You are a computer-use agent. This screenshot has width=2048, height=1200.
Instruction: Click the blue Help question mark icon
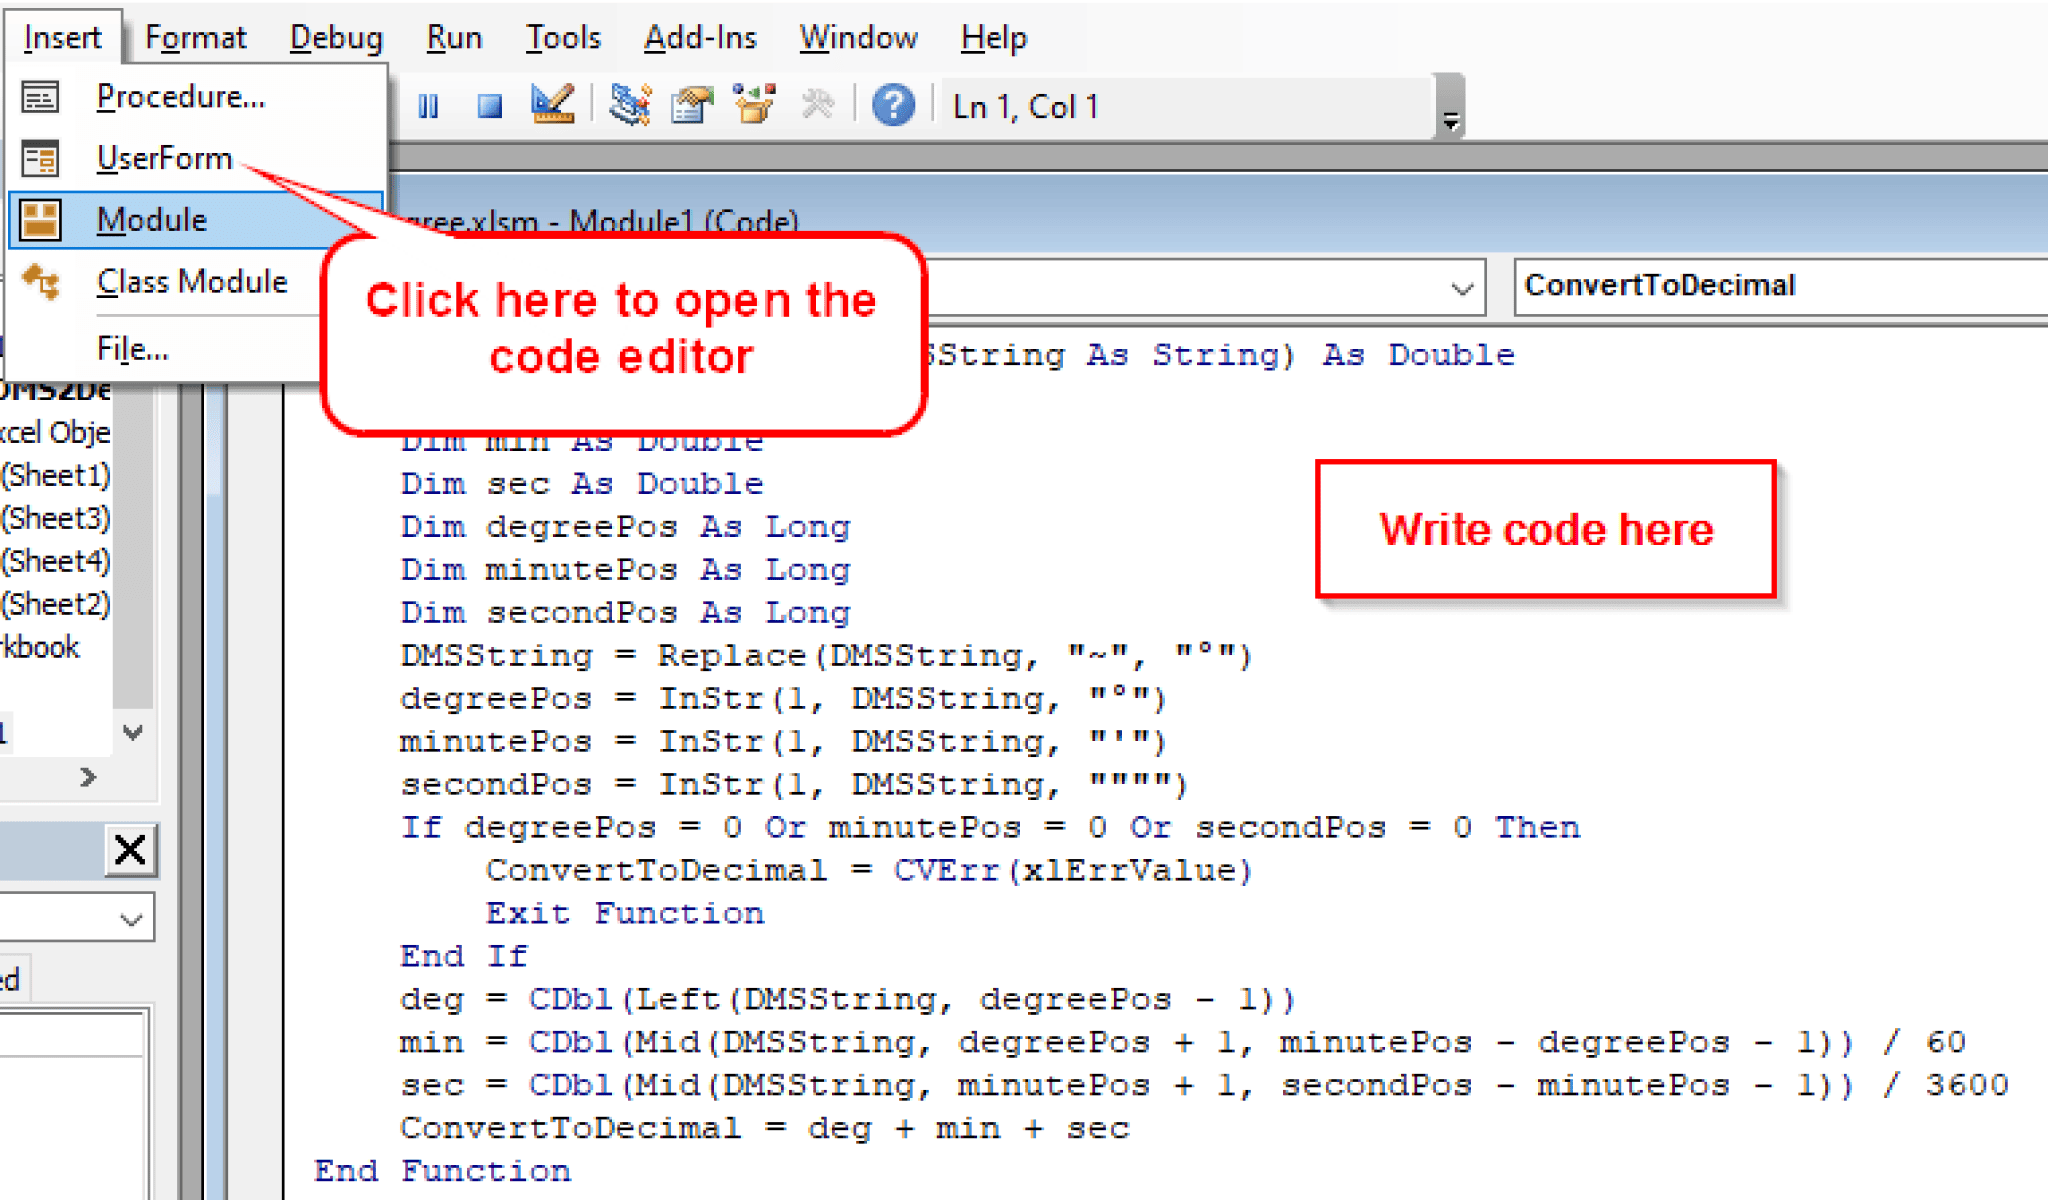coord(892,105)
